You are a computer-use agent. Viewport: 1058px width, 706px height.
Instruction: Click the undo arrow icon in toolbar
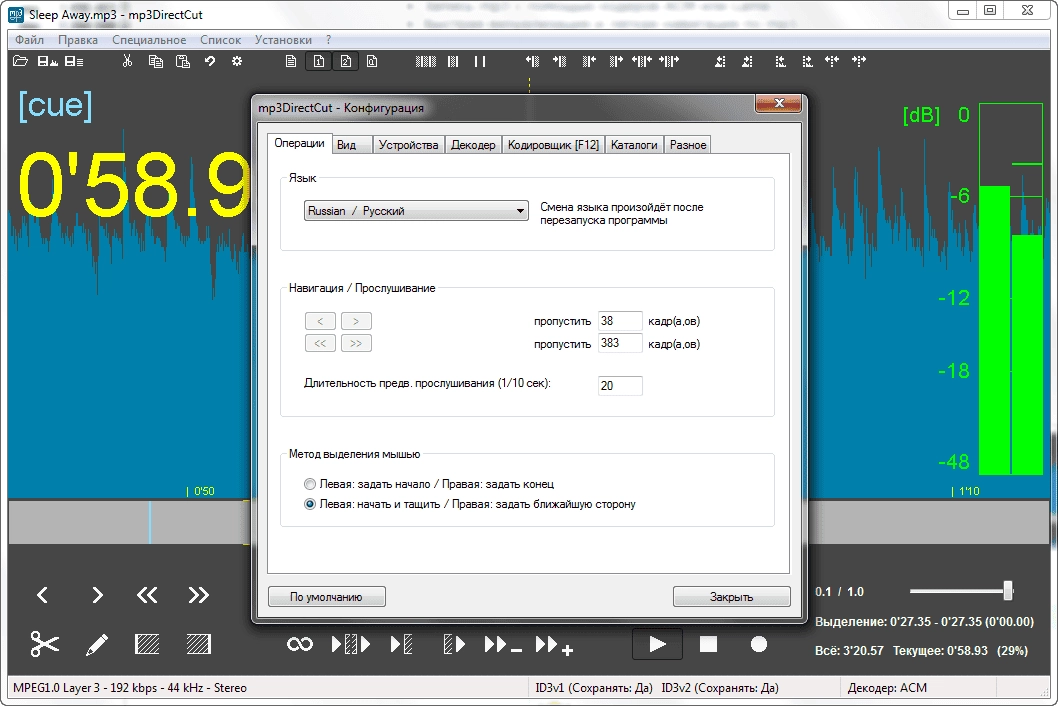point(210,61)
